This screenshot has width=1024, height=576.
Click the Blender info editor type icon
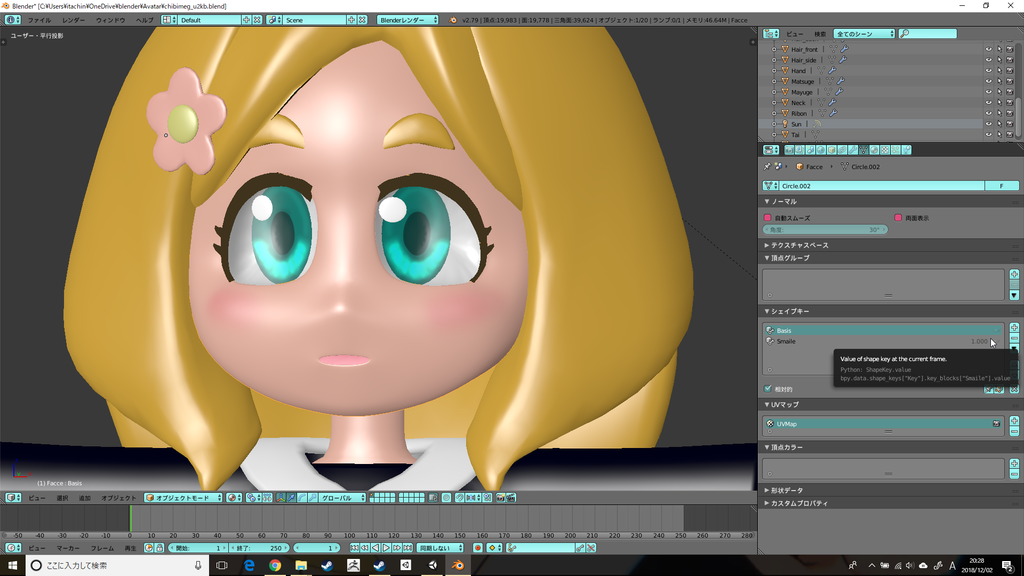[x=12, y=20]
